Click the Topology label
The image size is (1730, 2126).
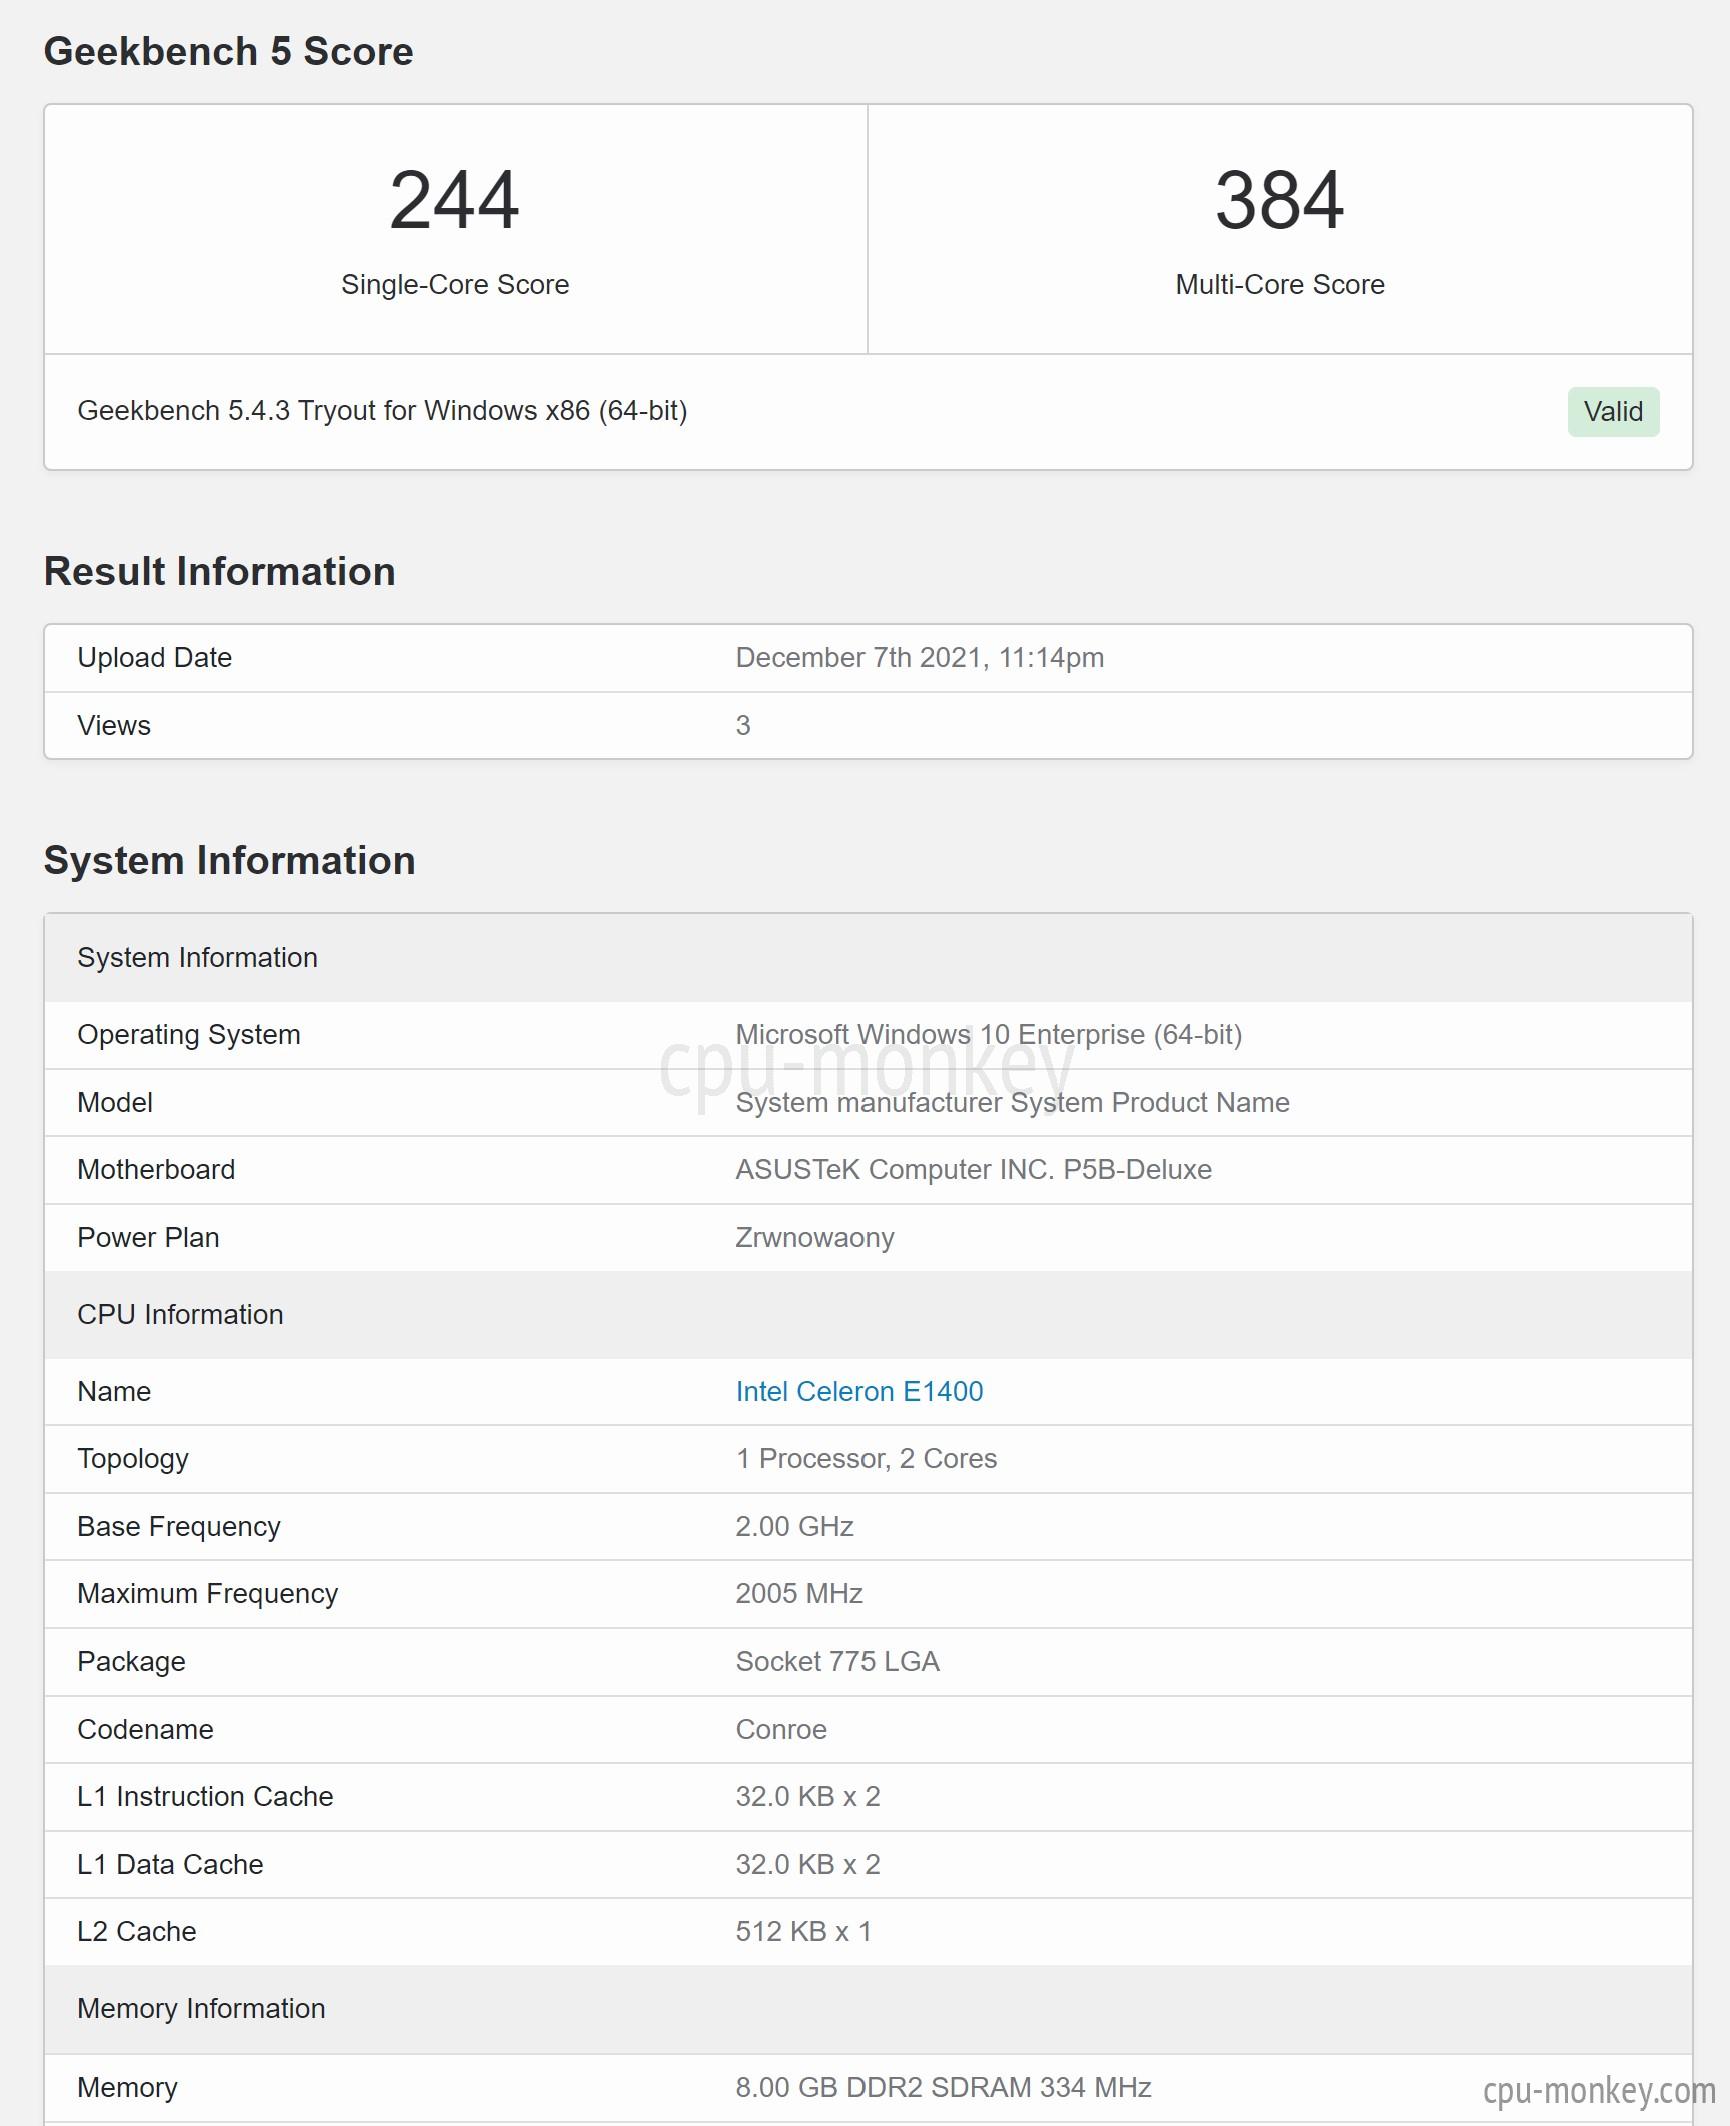[x=133, y=1458]
